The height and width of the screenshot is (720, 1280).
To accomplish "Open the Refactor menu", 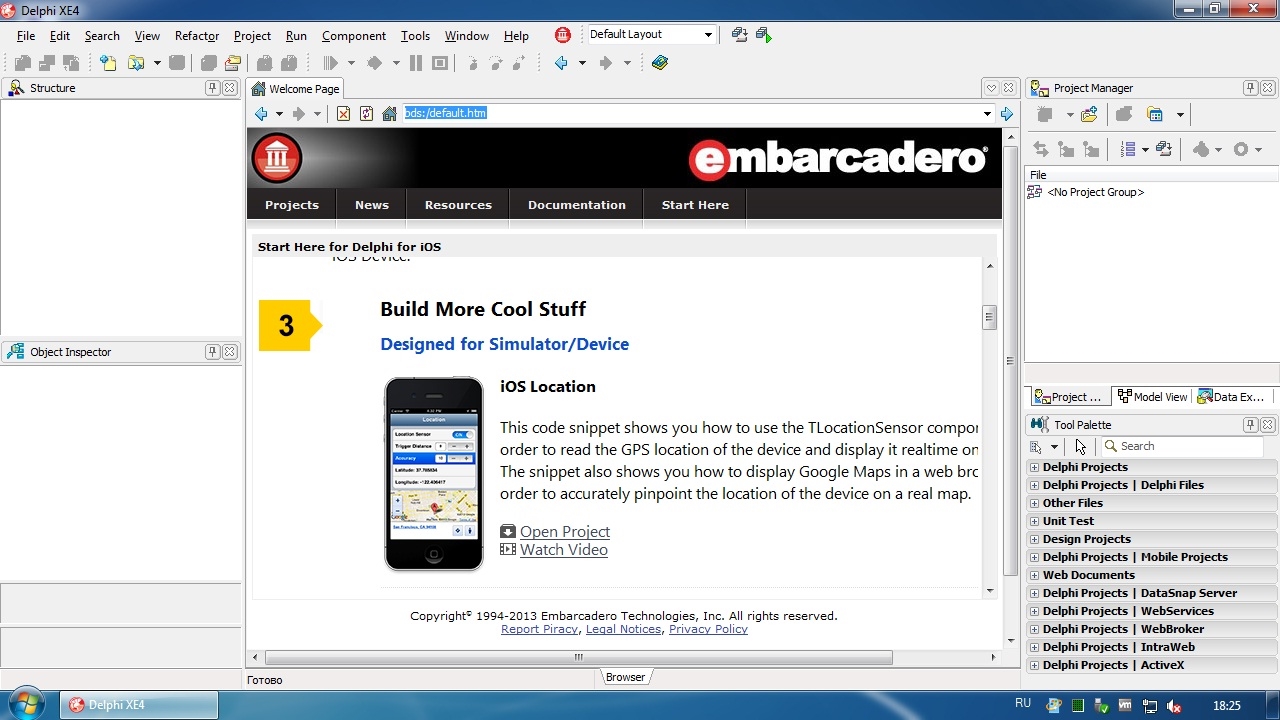I will 196,36.
